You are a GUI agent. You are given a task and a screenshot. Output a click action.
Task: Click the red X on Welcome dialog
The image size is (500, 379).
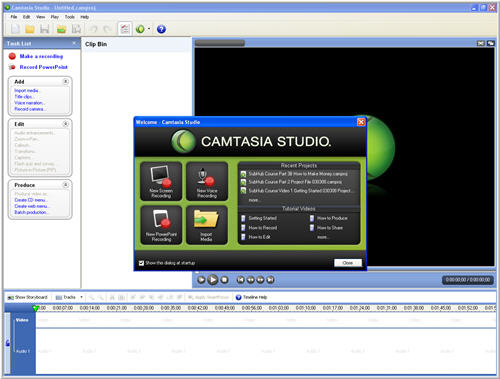click(x=361, y=122)
